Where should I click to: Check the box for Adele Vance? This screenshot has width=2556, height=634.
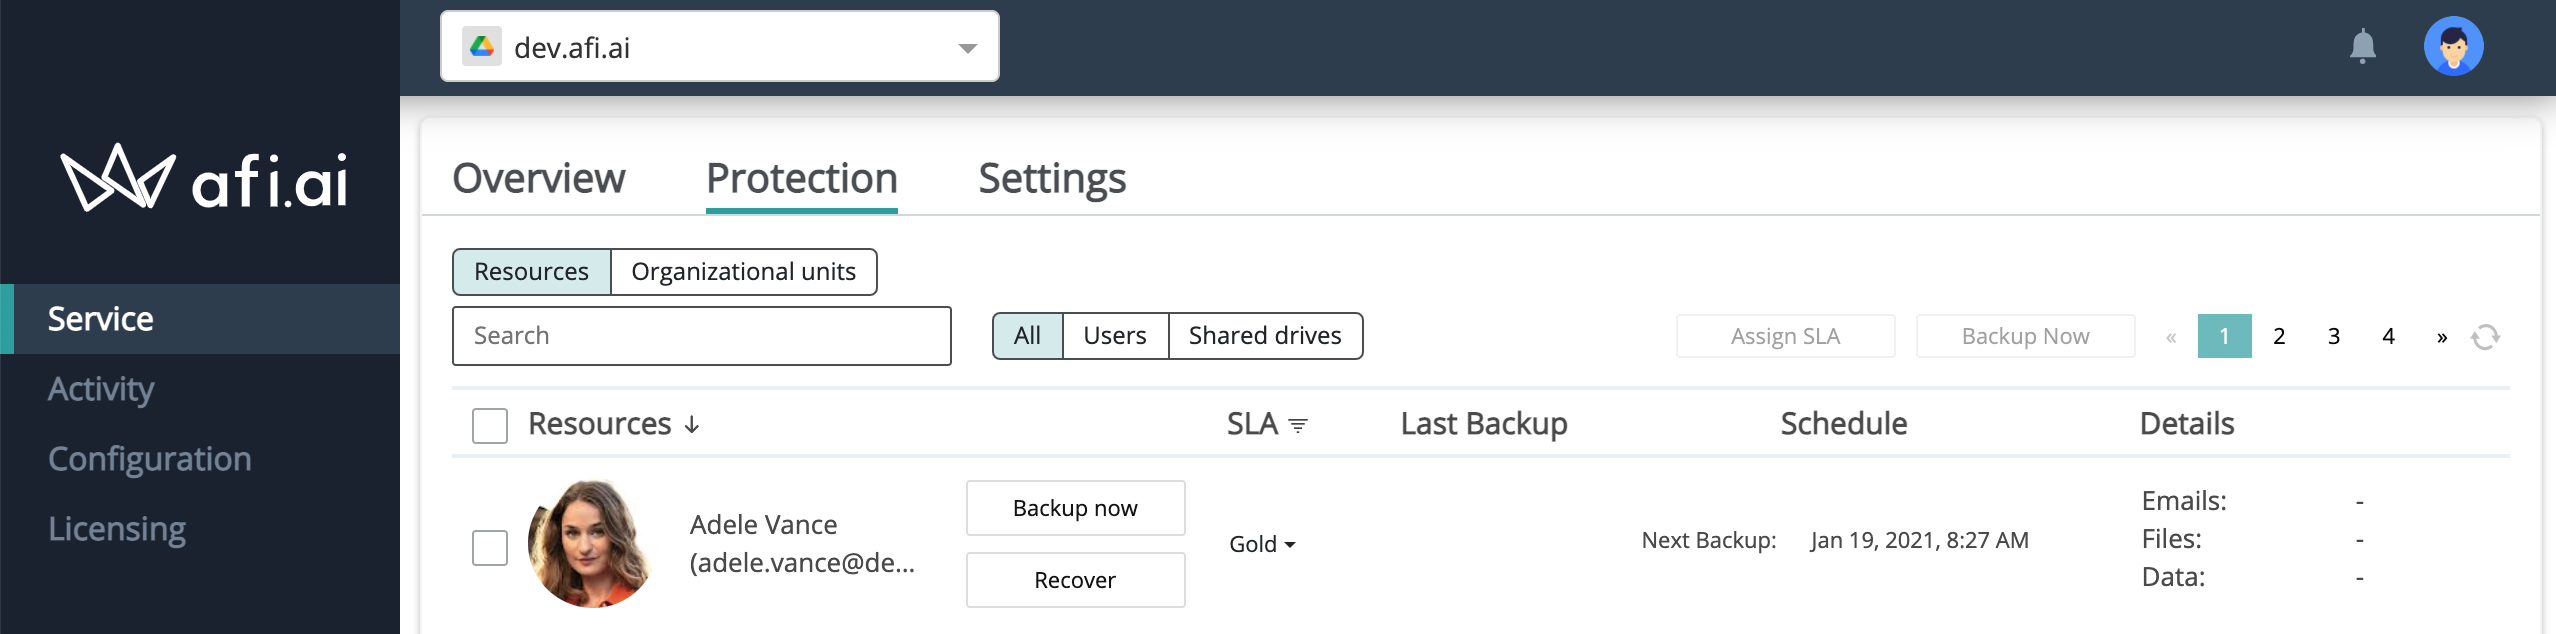point(490,548)
